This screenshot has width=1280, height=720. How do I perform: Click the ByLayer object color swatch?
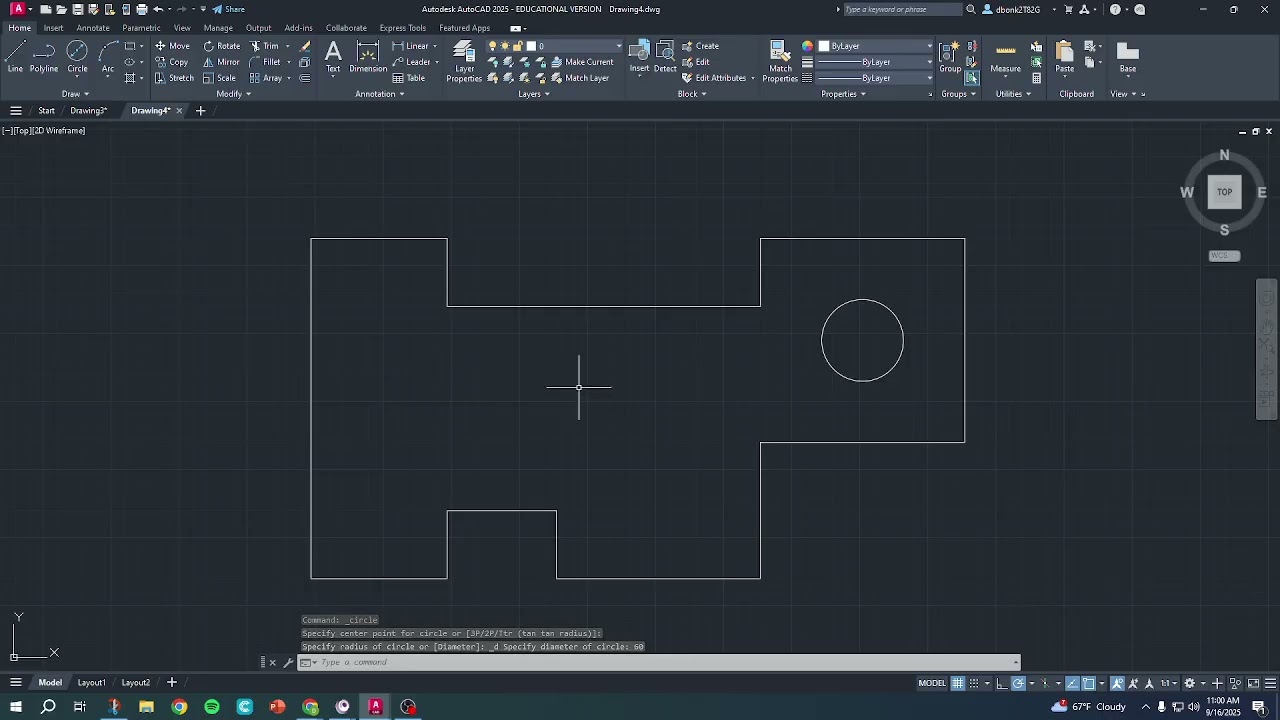824,46
